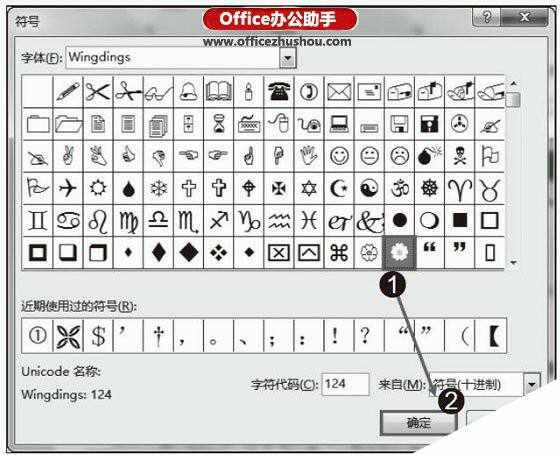Open the font dropdown arrow

(x=288, y=58)
